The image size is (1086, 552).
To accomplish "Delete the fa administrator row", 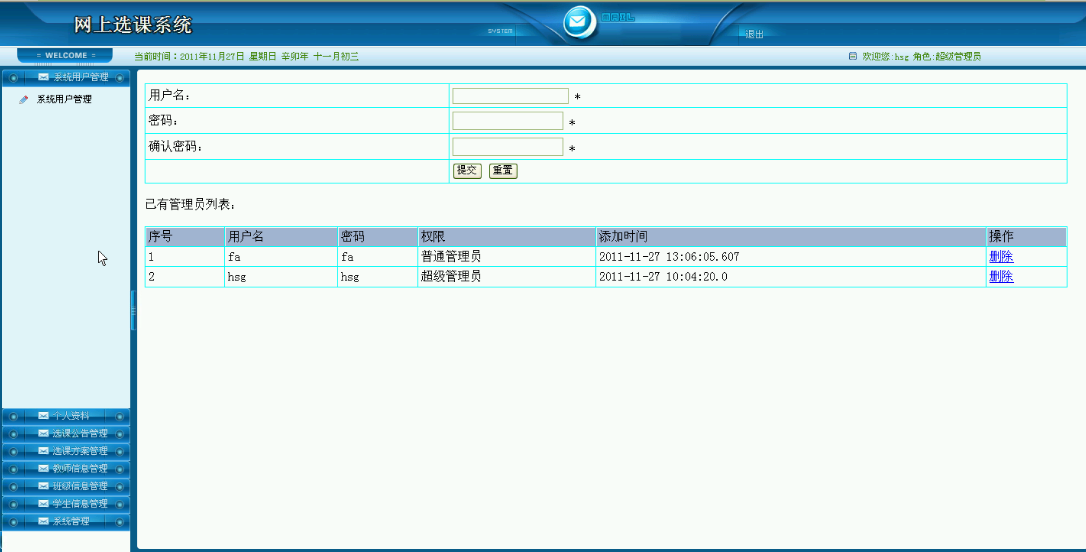I will click(x=1002, y=257).
